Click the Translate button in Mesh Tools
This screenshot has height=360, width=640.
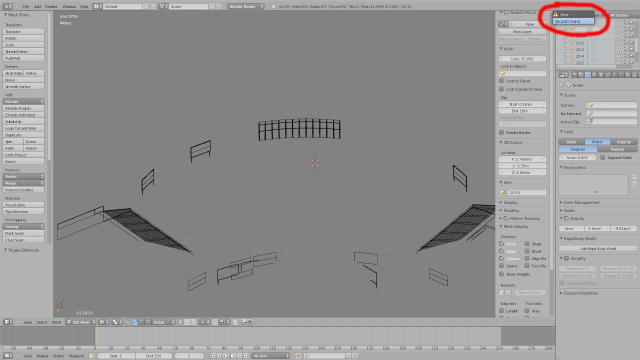tap(24, 31)
